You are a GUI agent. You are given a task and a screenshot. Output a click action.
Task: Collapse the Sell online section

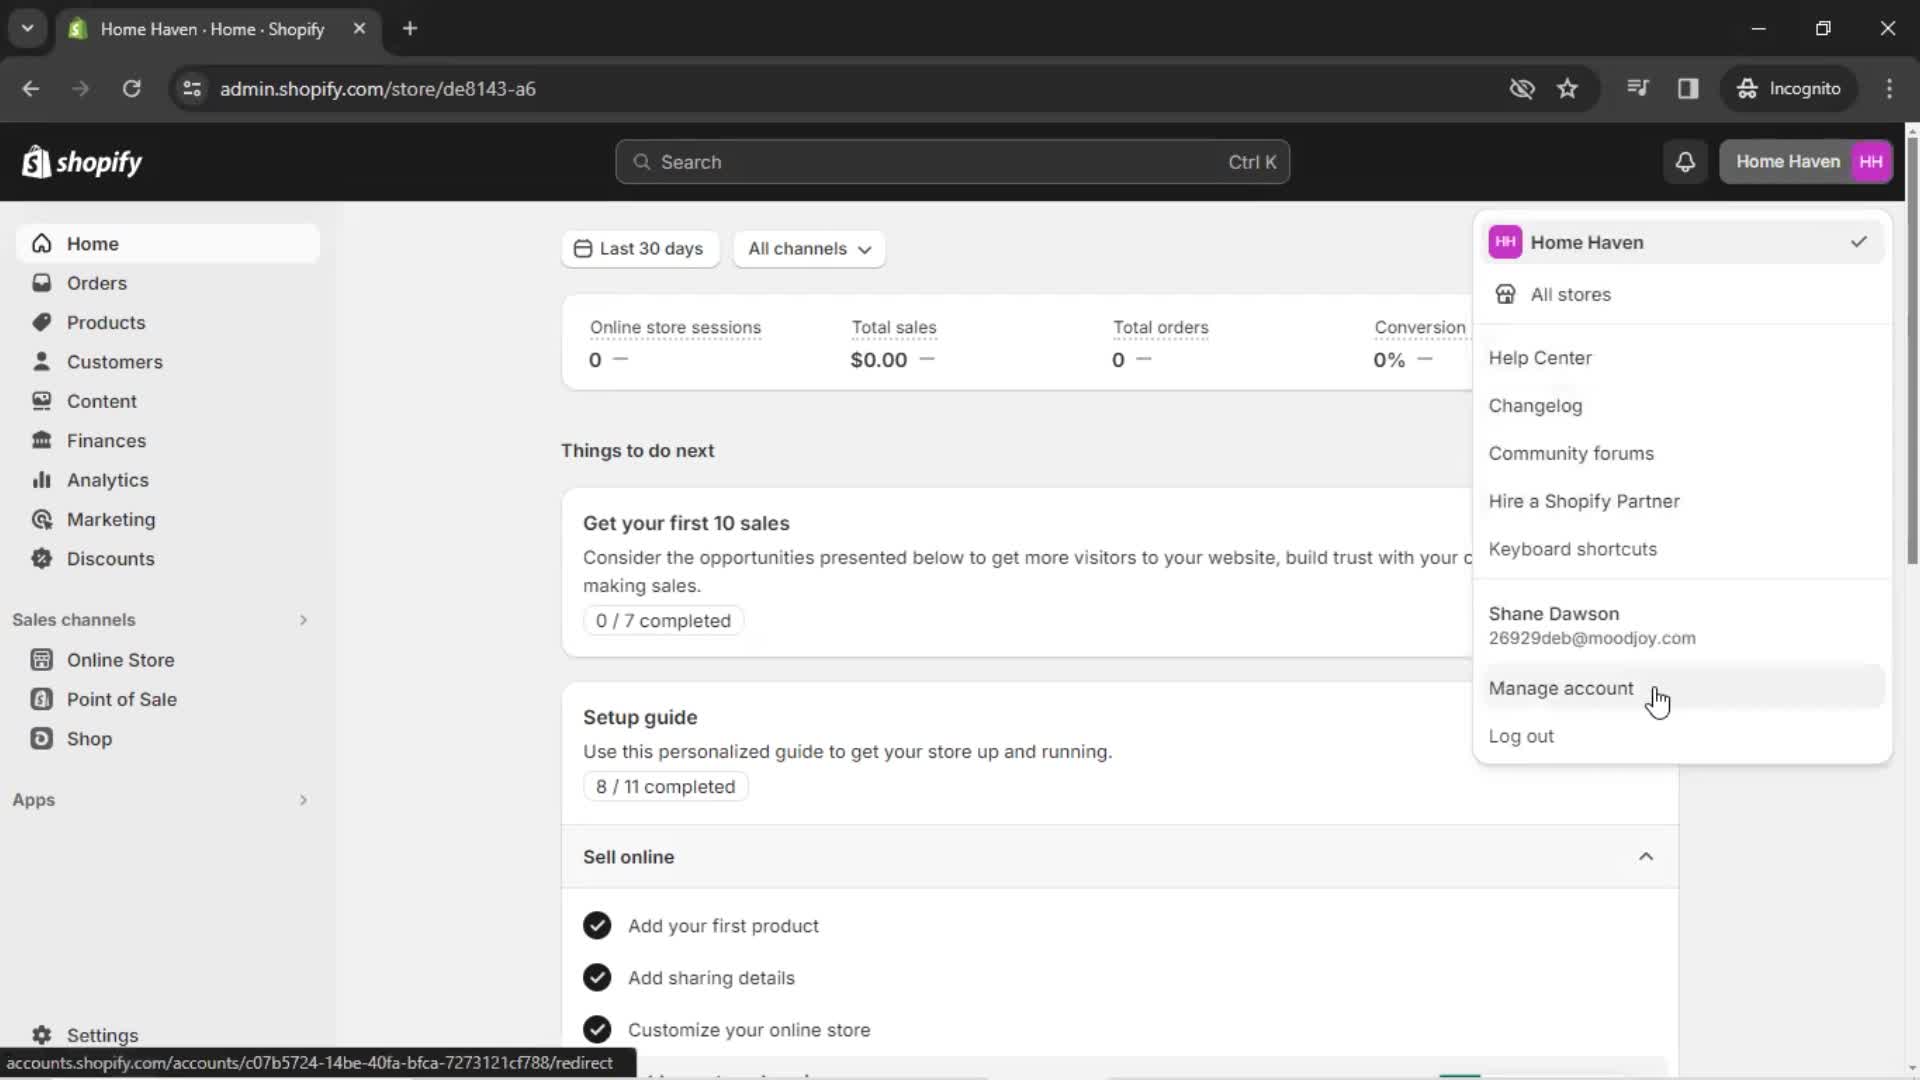click(1646, 856)
